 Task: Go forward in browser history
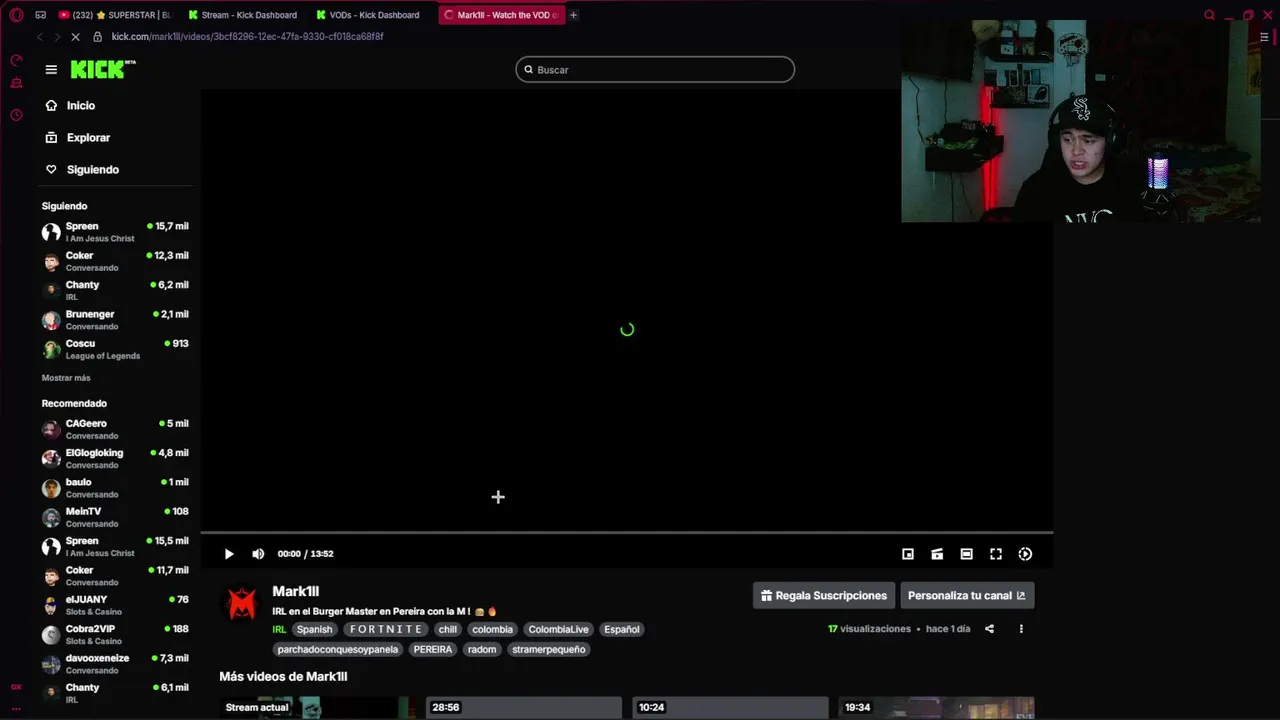(57, 37)
